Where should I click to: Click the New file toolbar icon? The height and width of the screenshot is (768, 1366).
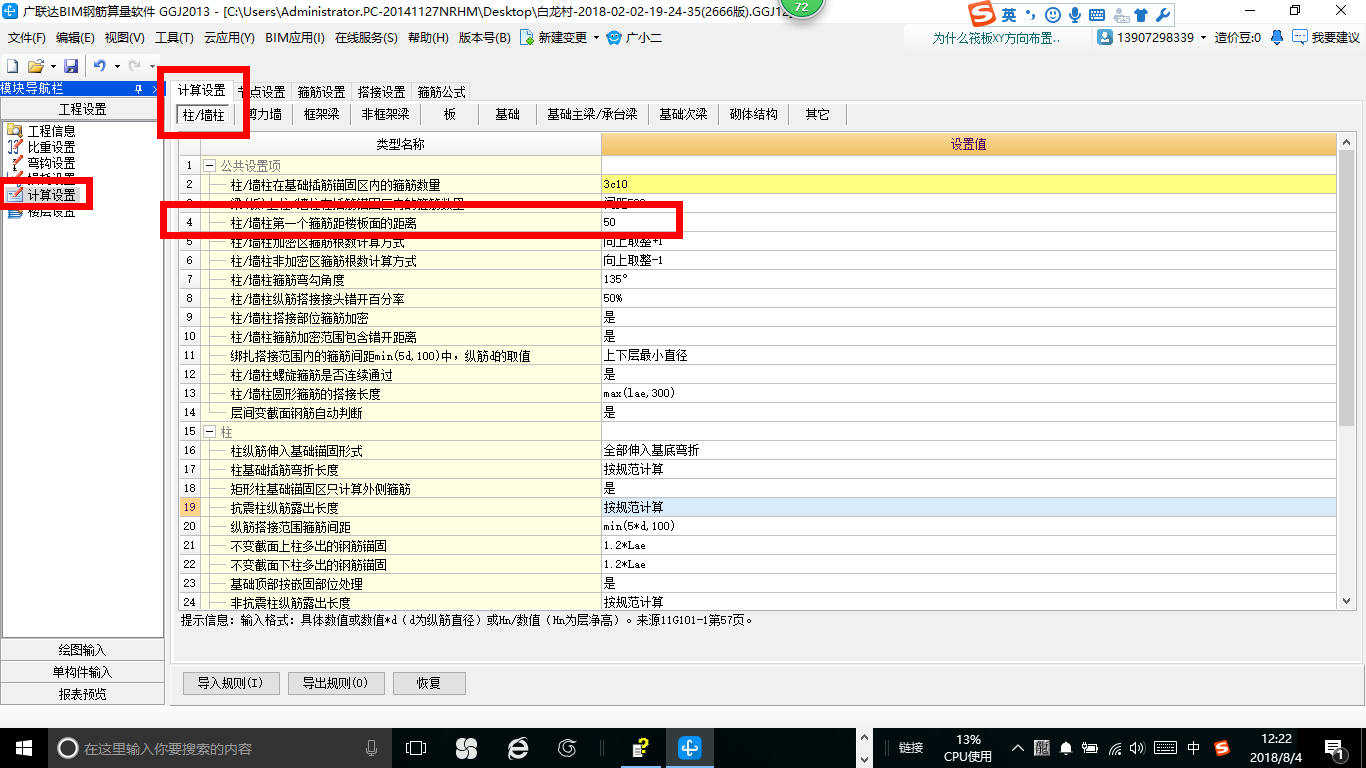click(13, 65)
